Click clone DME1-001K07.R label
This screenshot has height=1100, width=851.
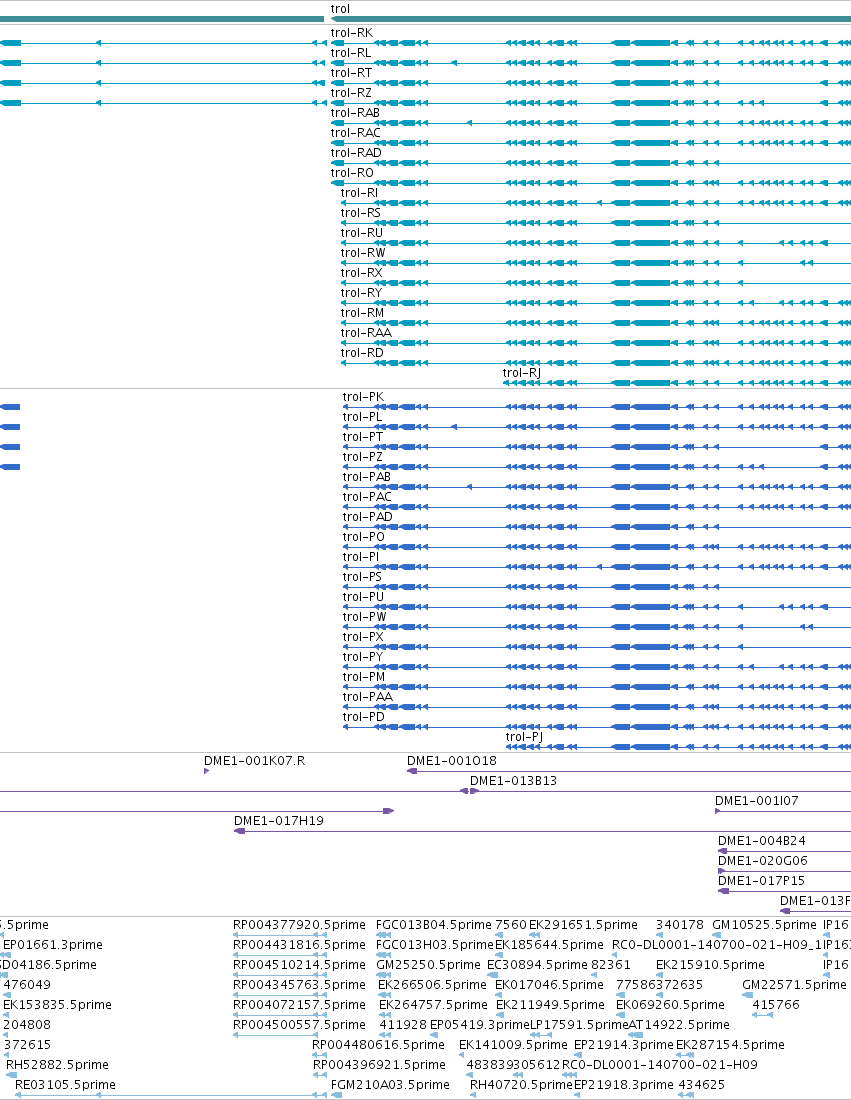pyautogui.click(x=255, y=761)
